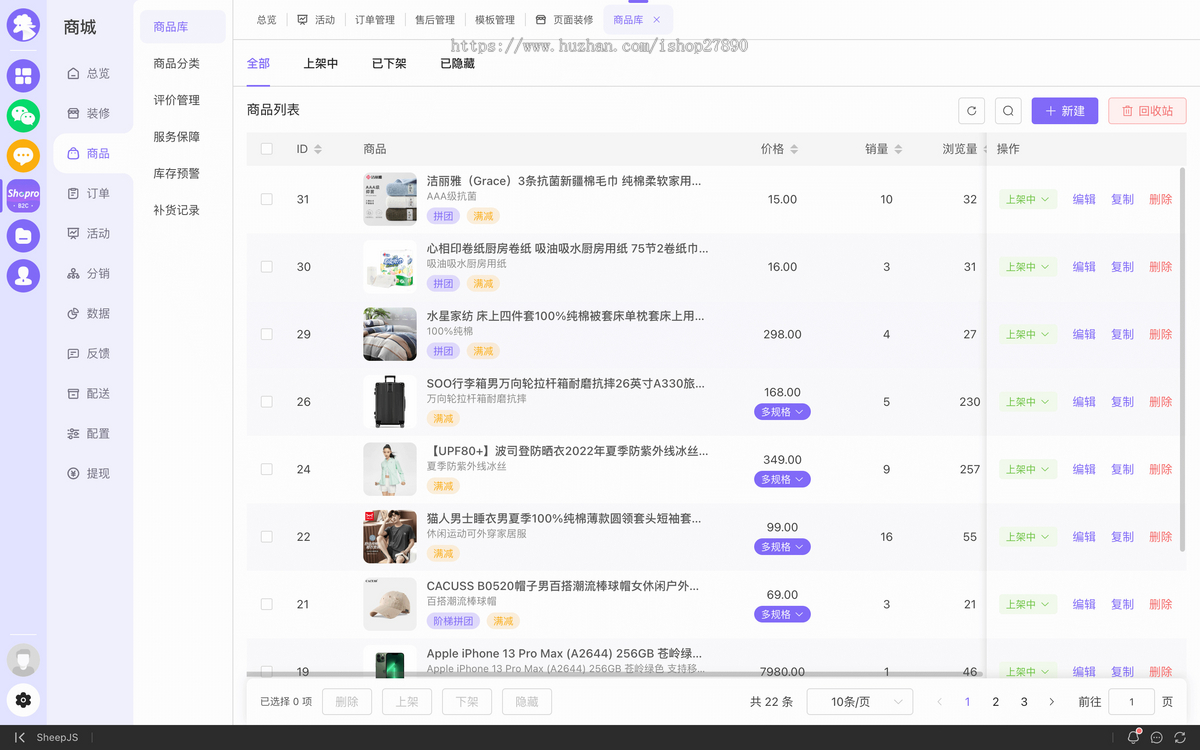This screenshot has width=1200, height=750.
Task: Check the row checkbox for ID 24
Action: click(266, 469)
